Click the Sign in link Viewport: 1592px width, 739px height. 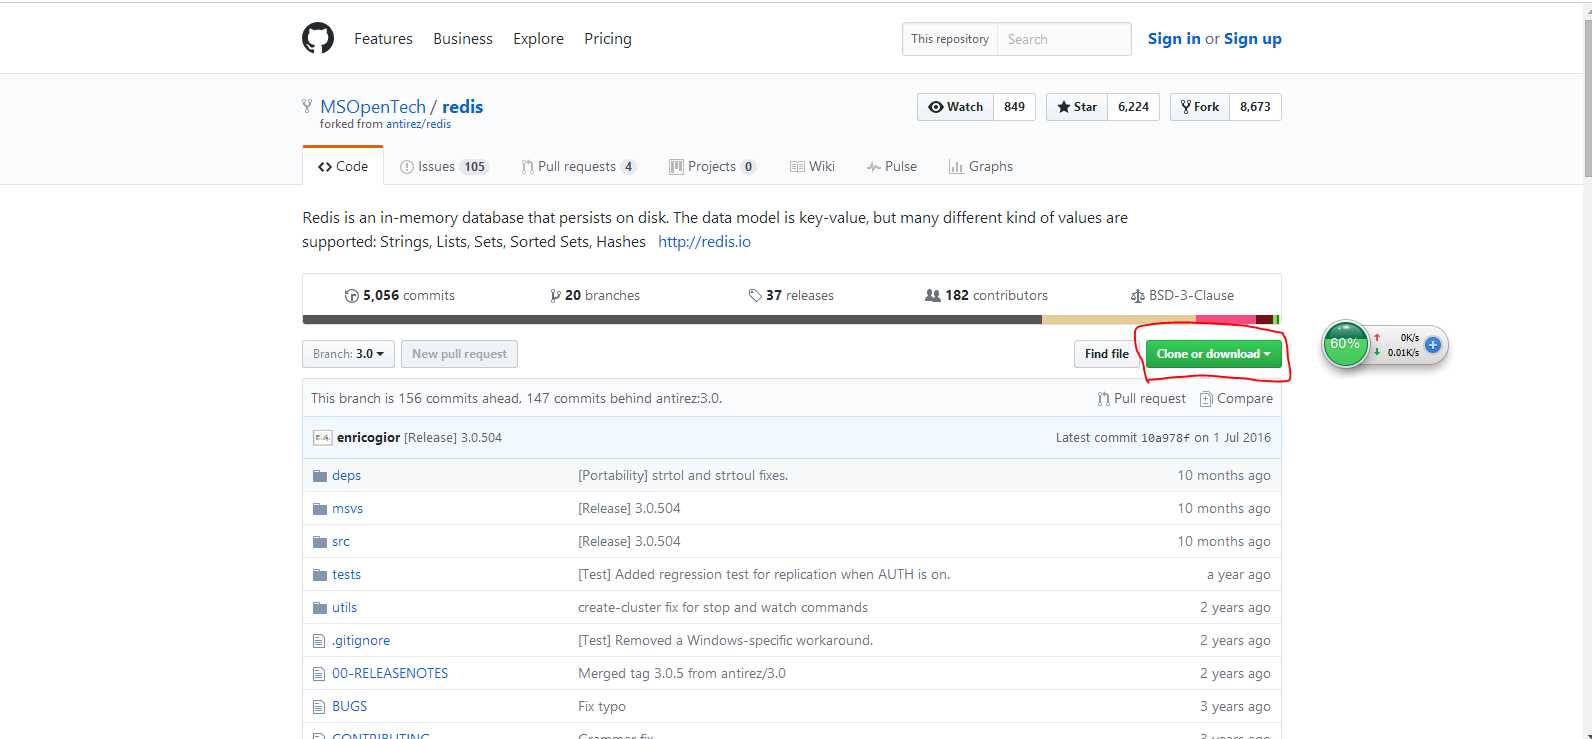coord(1174,38)
